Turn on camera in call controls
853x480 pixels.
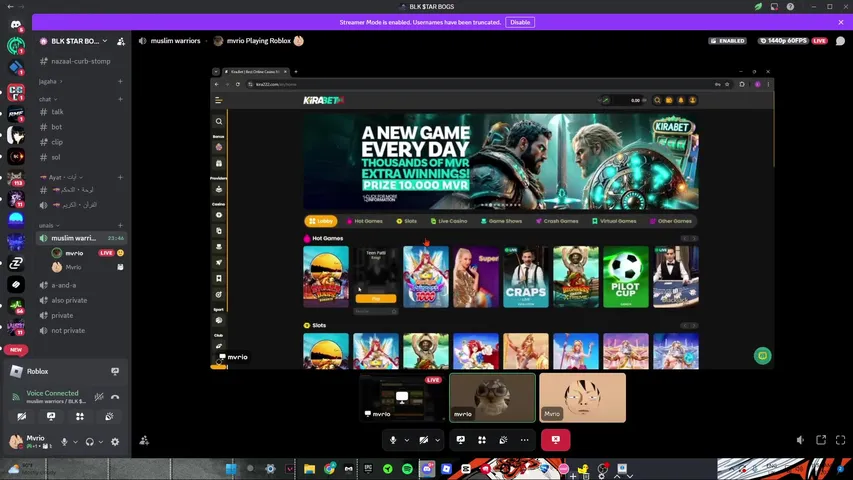click(423, 440)
